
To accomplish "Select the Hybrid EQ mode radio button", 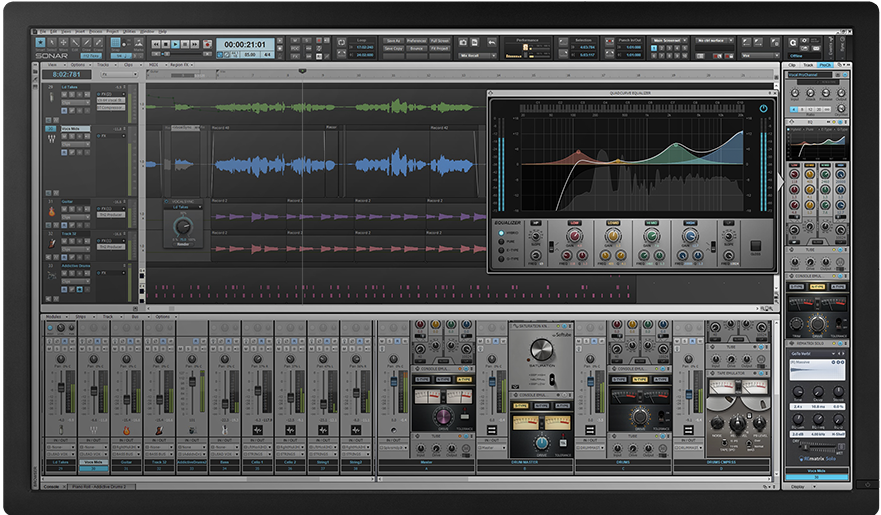I will 501,233.
